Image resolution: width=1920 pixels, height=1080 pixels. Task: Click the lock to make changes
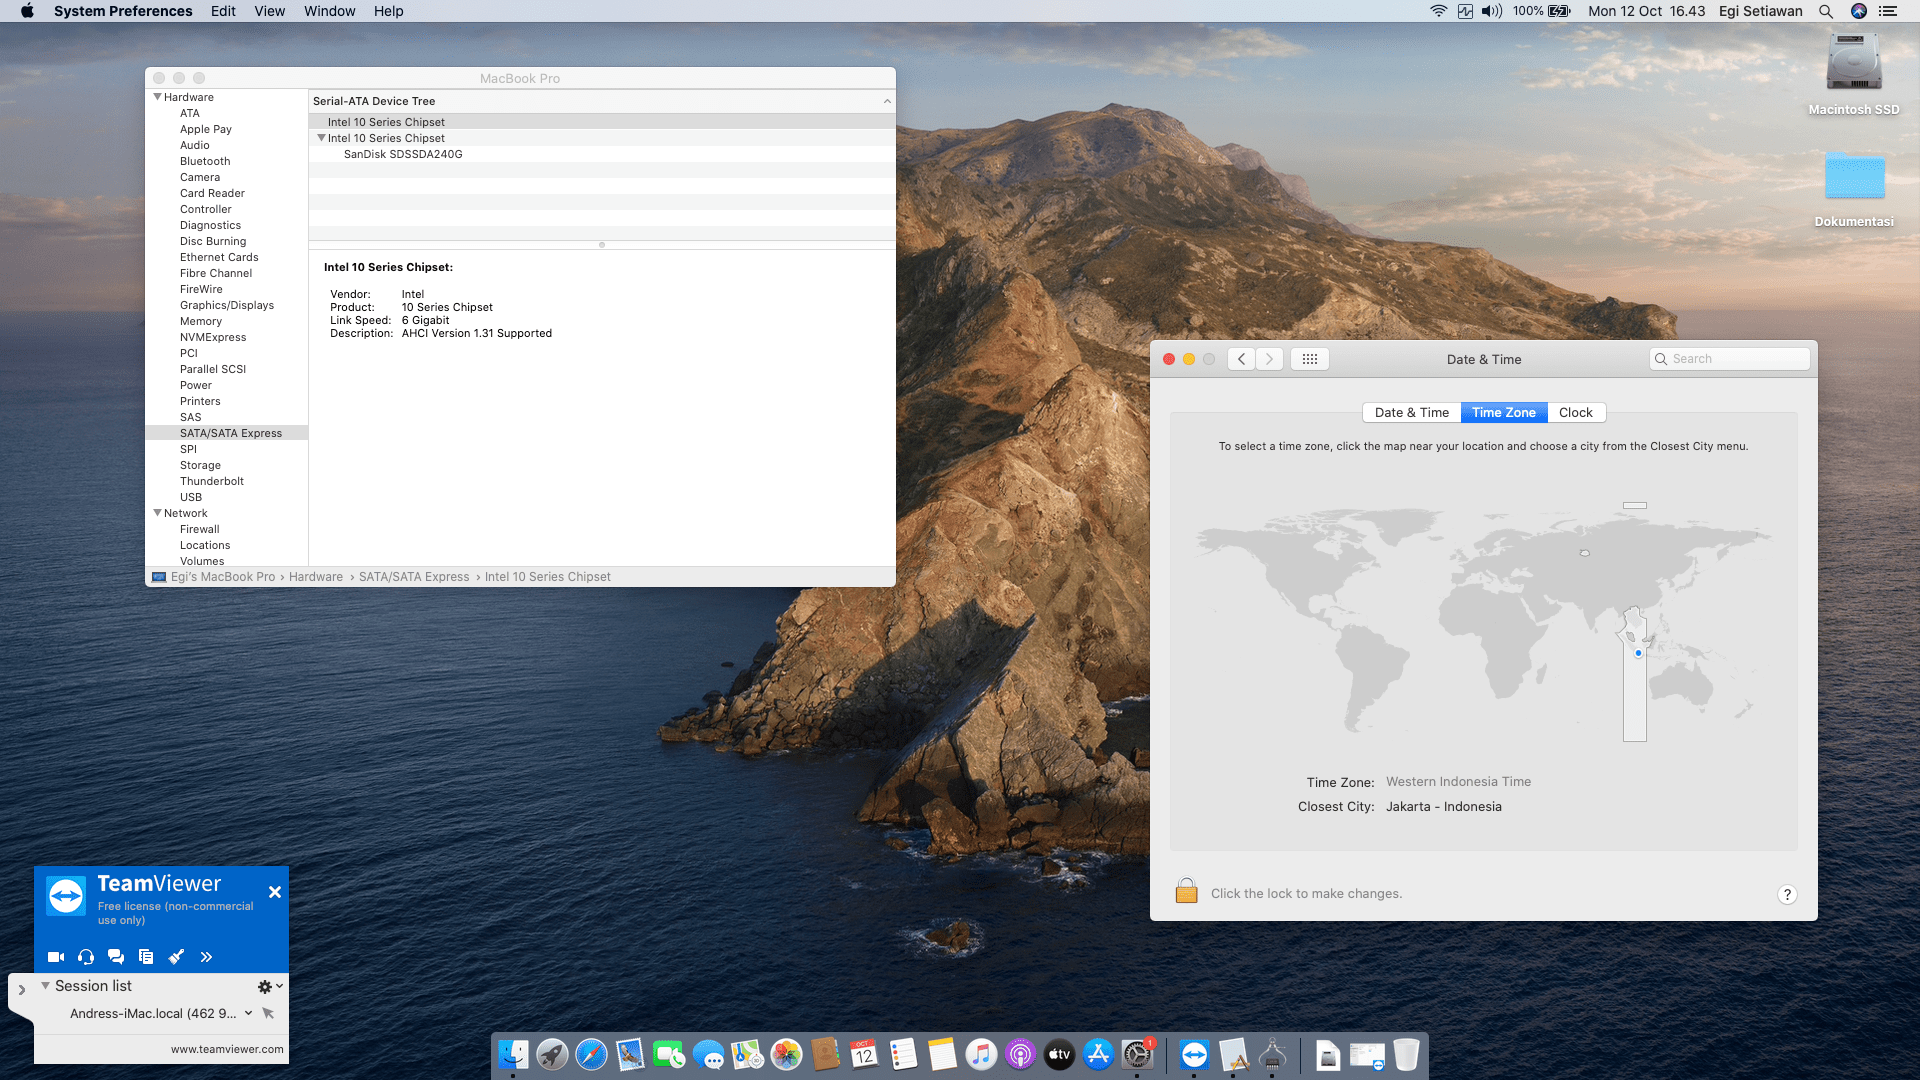click(1187, 892)
